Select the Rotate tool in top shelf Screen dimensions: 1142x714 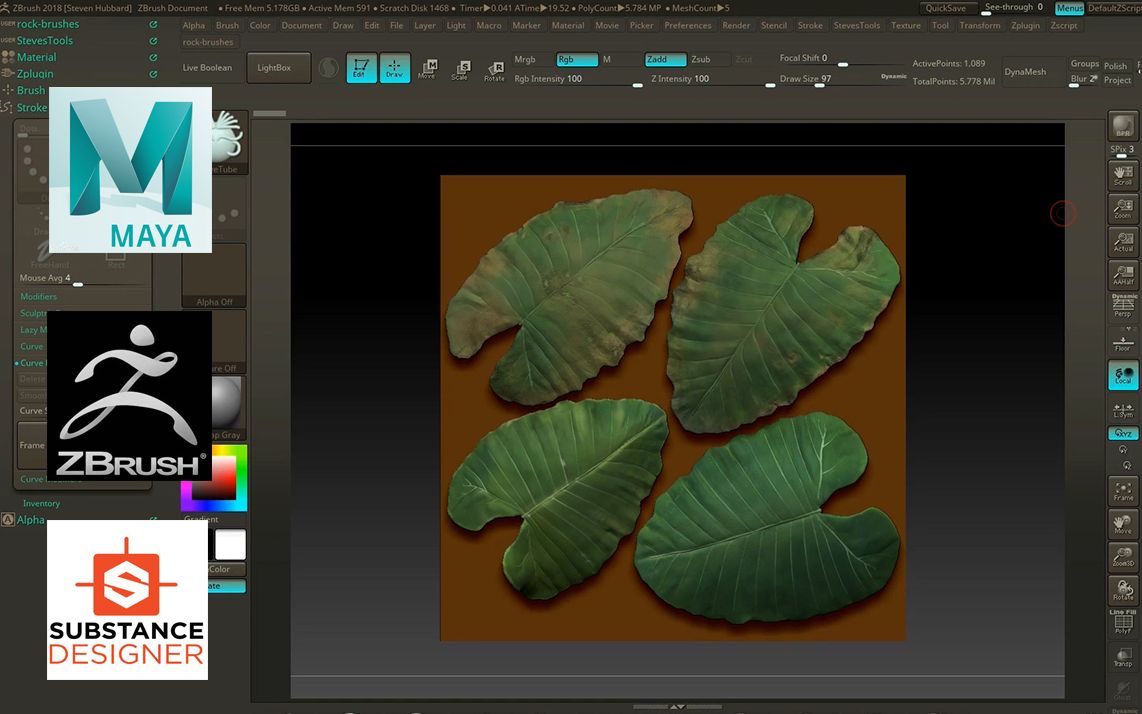495,71
